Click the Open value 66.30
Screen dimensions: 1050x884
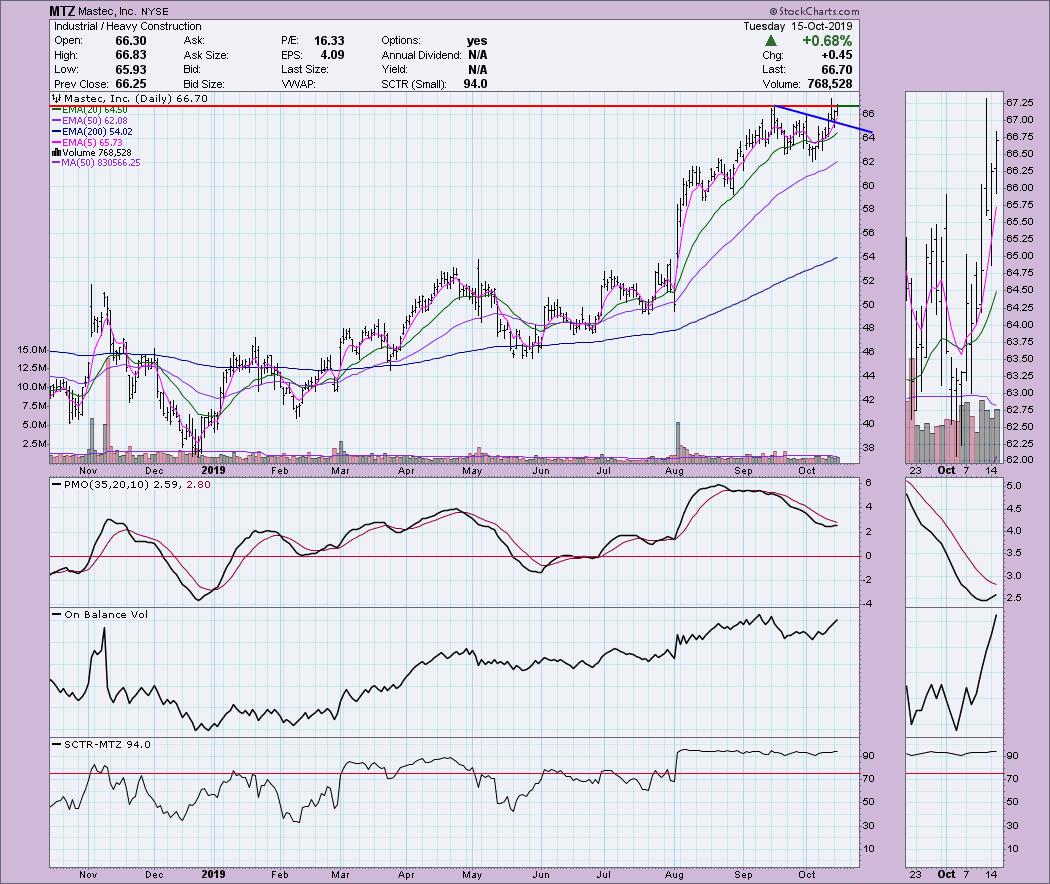click(x=131, y=41)
